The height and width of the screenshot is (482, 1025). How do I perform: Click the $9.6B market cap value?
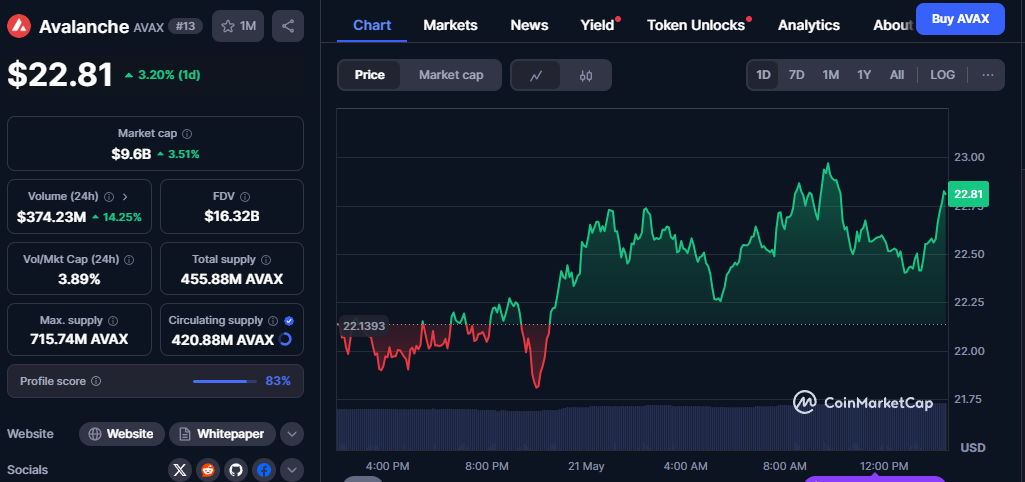131,154
